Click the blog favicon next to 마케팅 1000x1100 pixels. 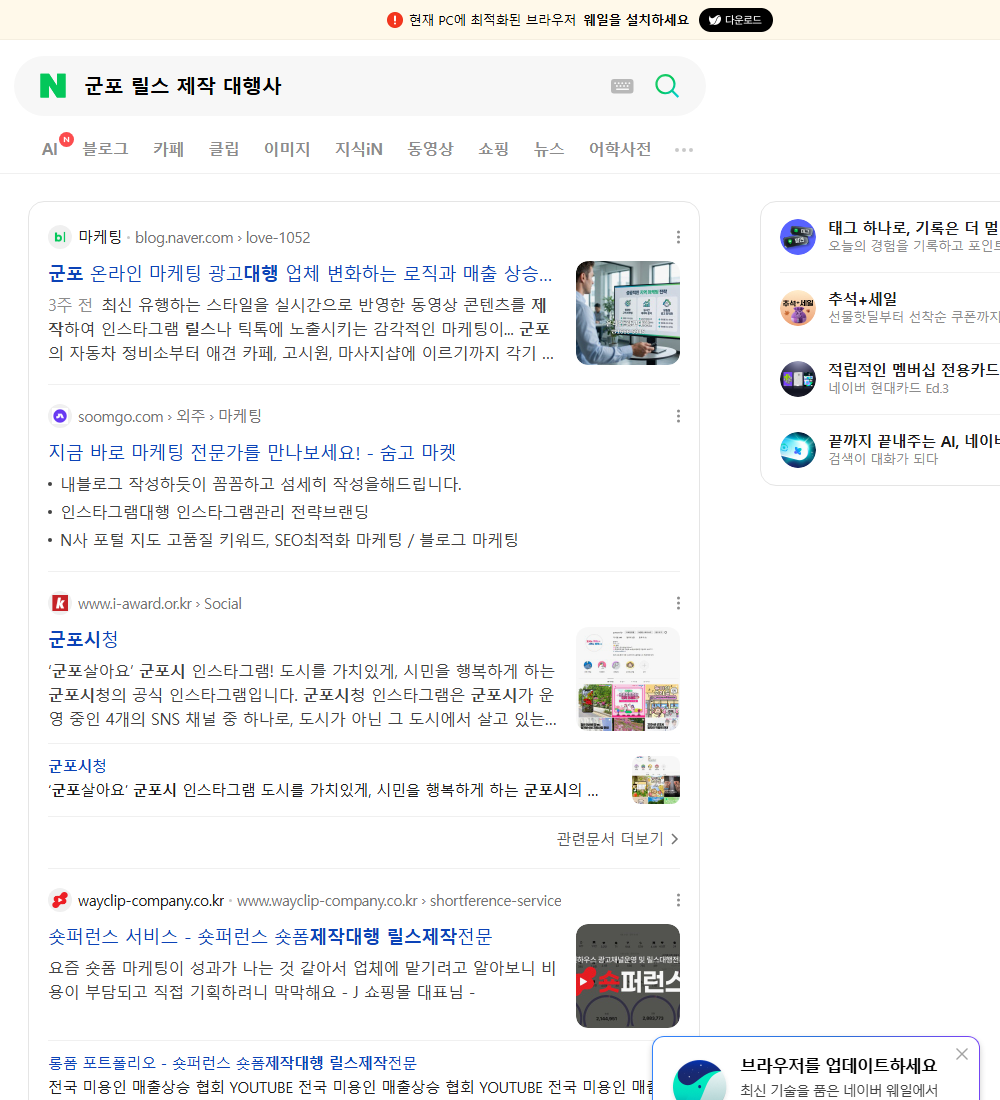(60, 237)
